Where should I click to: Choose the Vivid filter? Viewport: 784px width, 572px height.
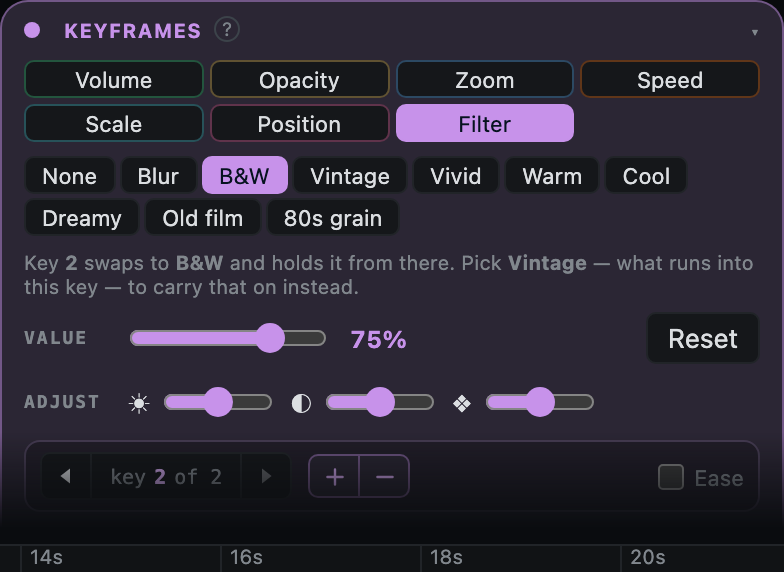click(x=456, y=176)
